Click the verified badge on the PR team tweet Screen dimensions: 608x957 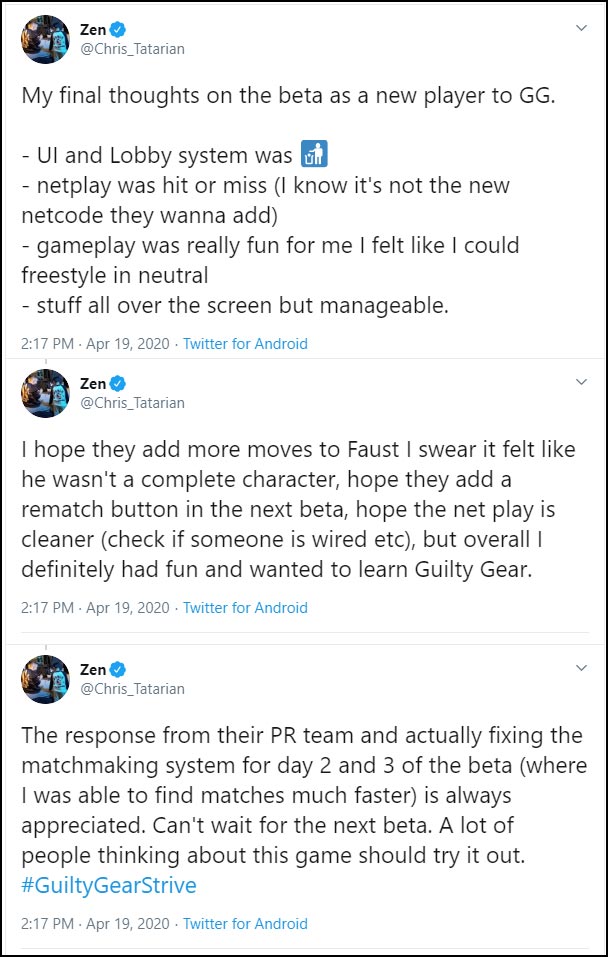[118, 669]
